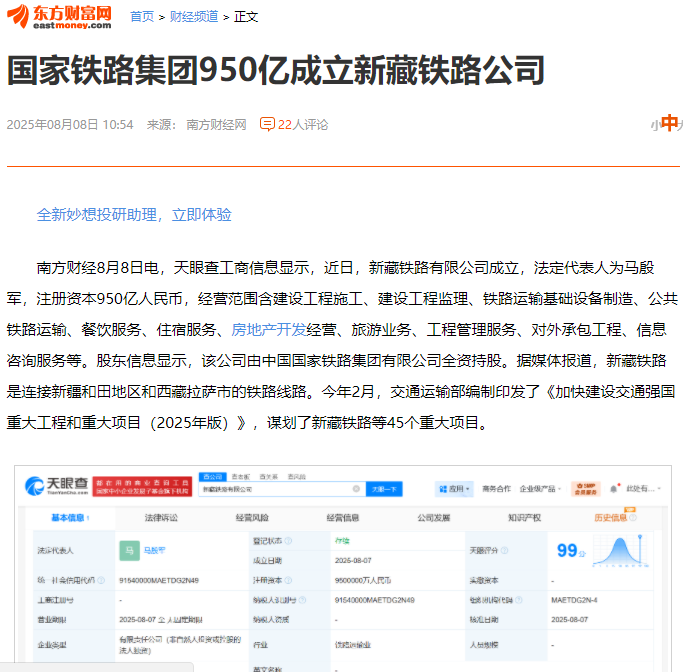Click the blue 天眼一下 search button
The width and height of the screenshot is (683, 672).
[384, 489]
